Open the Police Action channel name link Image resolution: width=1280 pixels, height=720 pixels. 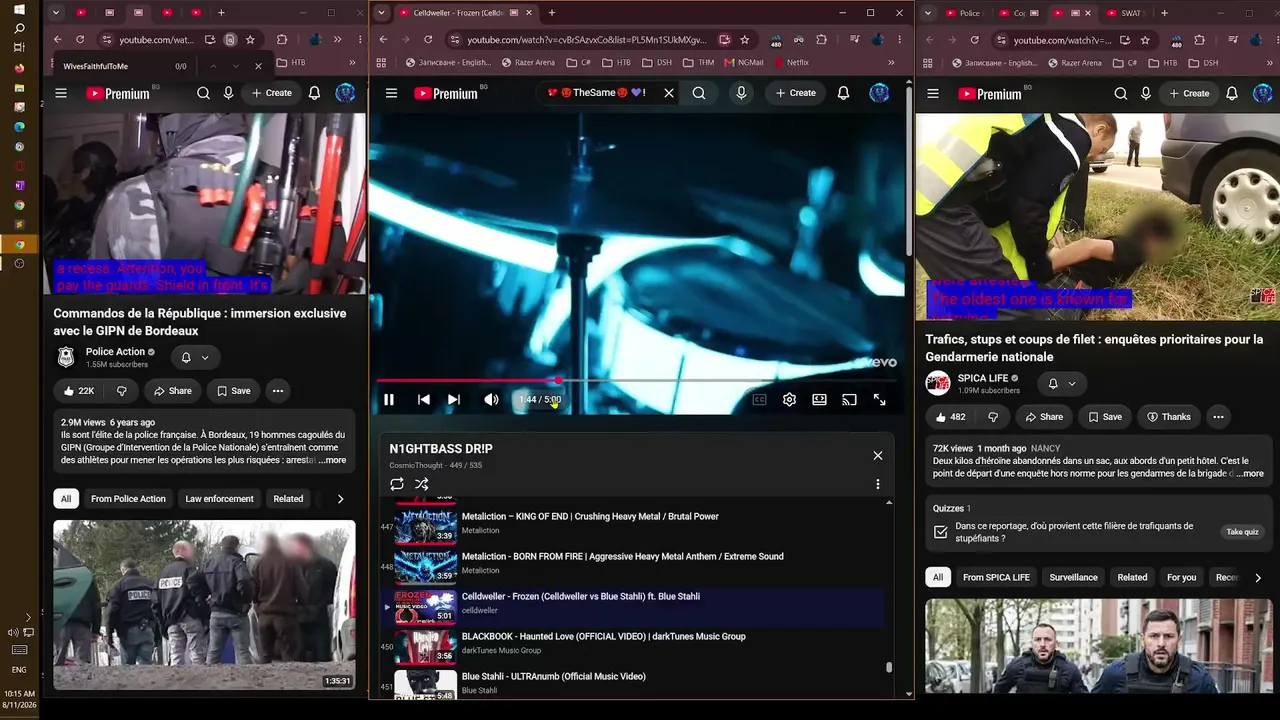[x=115, y=352]
